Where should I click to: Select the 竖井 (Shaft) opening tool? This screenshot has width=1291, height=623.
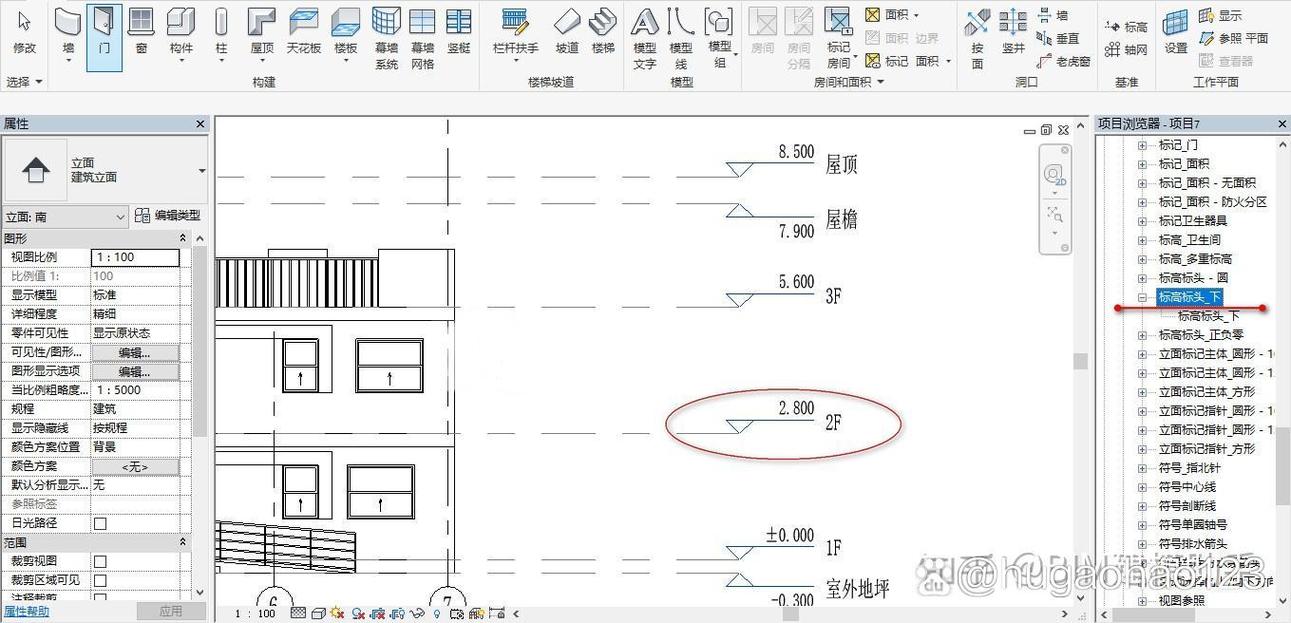click(x=1013, y=31)
